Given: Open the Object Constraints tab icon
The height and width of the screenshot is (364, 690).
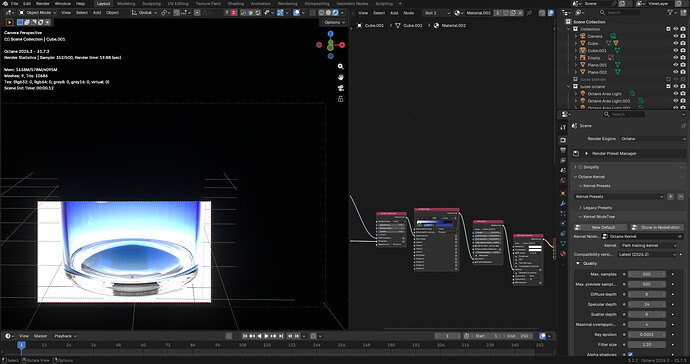Looking at the screenshot, I should click(563, 234).
